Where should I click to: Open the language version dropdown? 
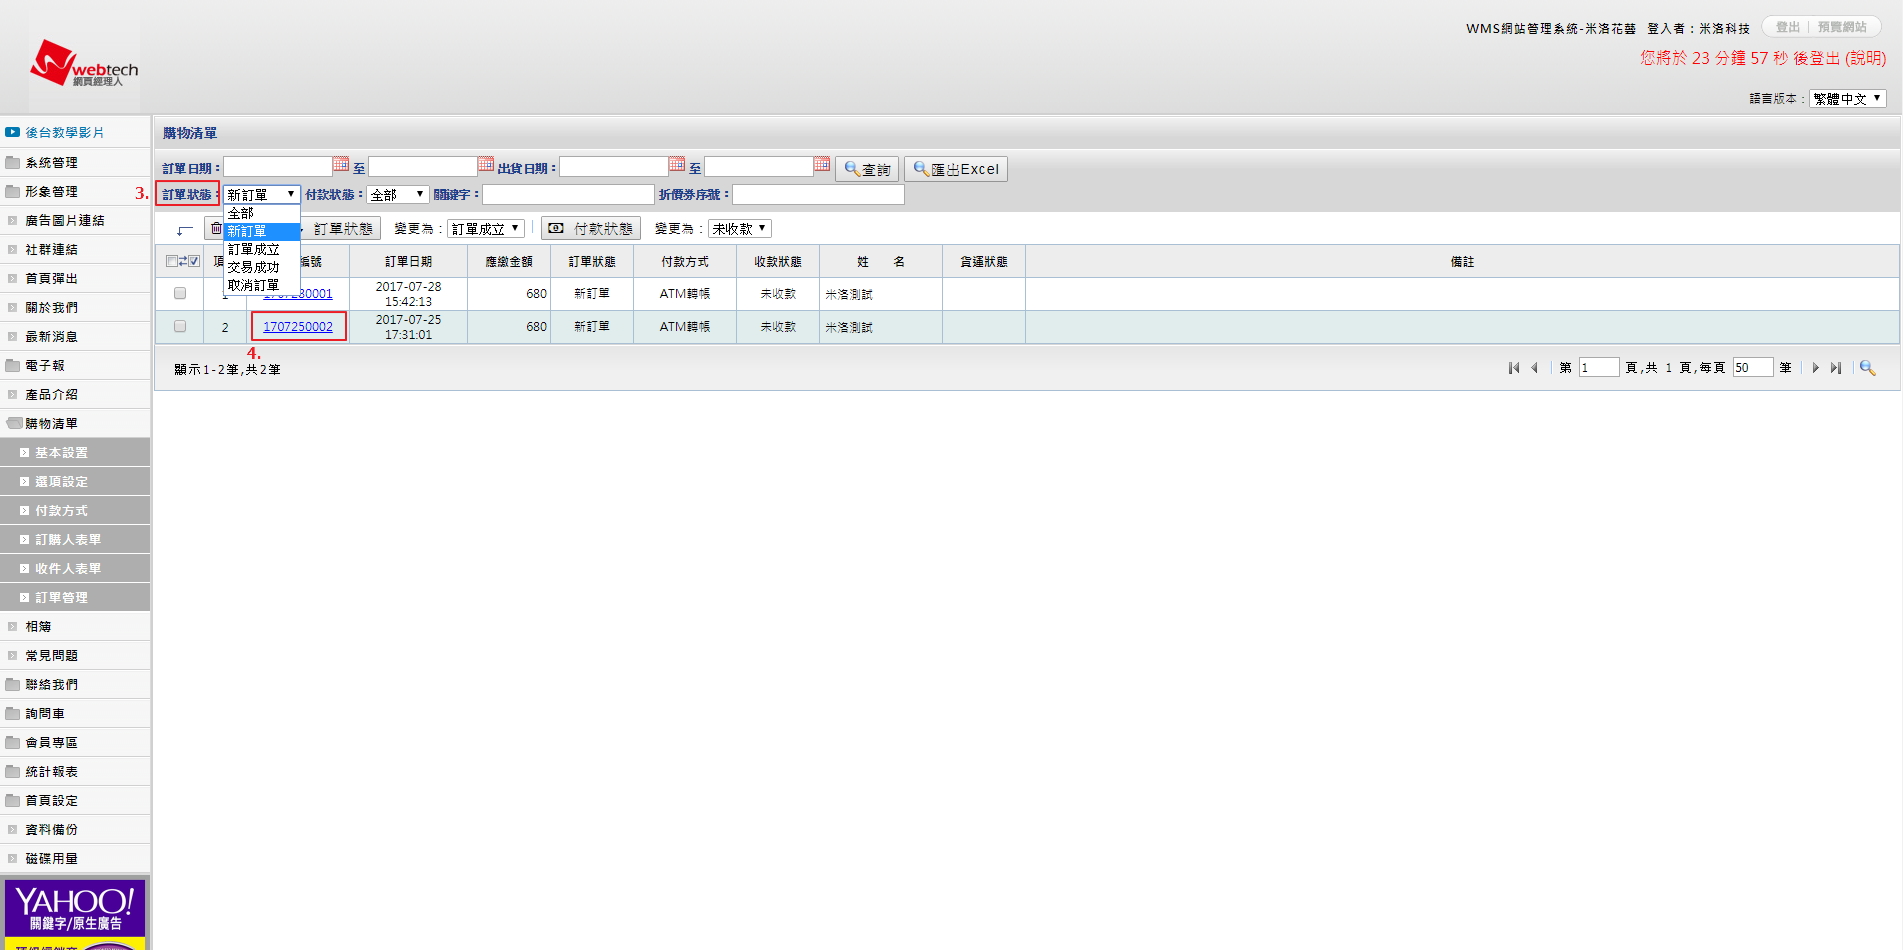click(1847, 99)
